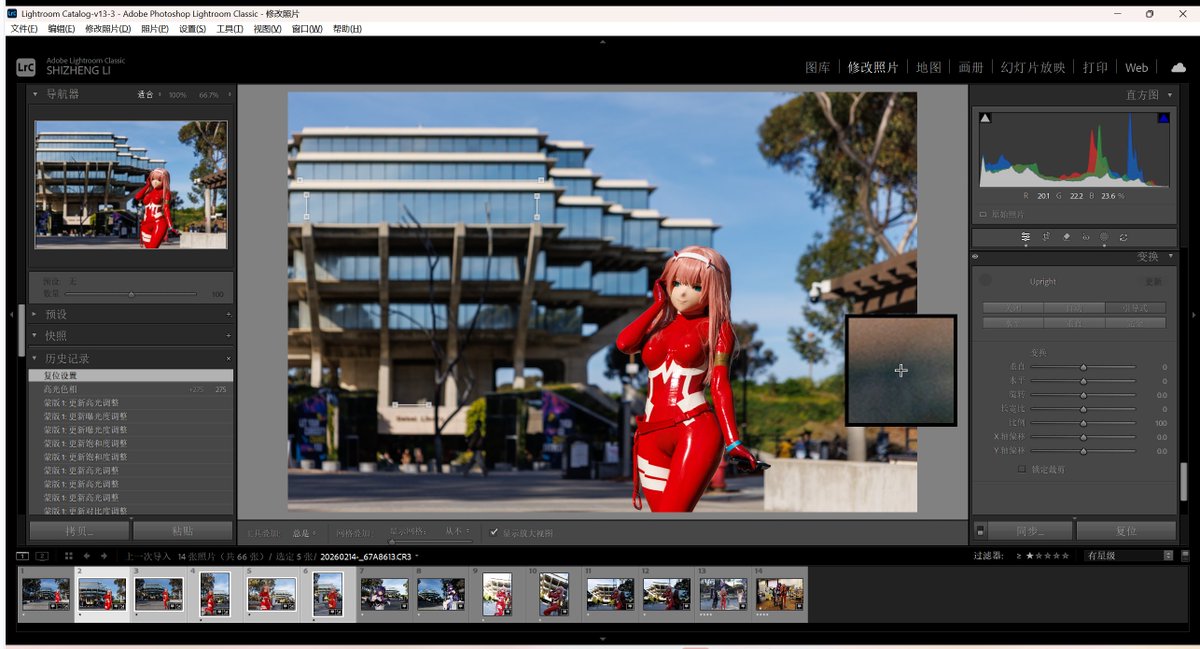
Task: Go forward with filmstrip right arrow
Action: tap(104, 555)
